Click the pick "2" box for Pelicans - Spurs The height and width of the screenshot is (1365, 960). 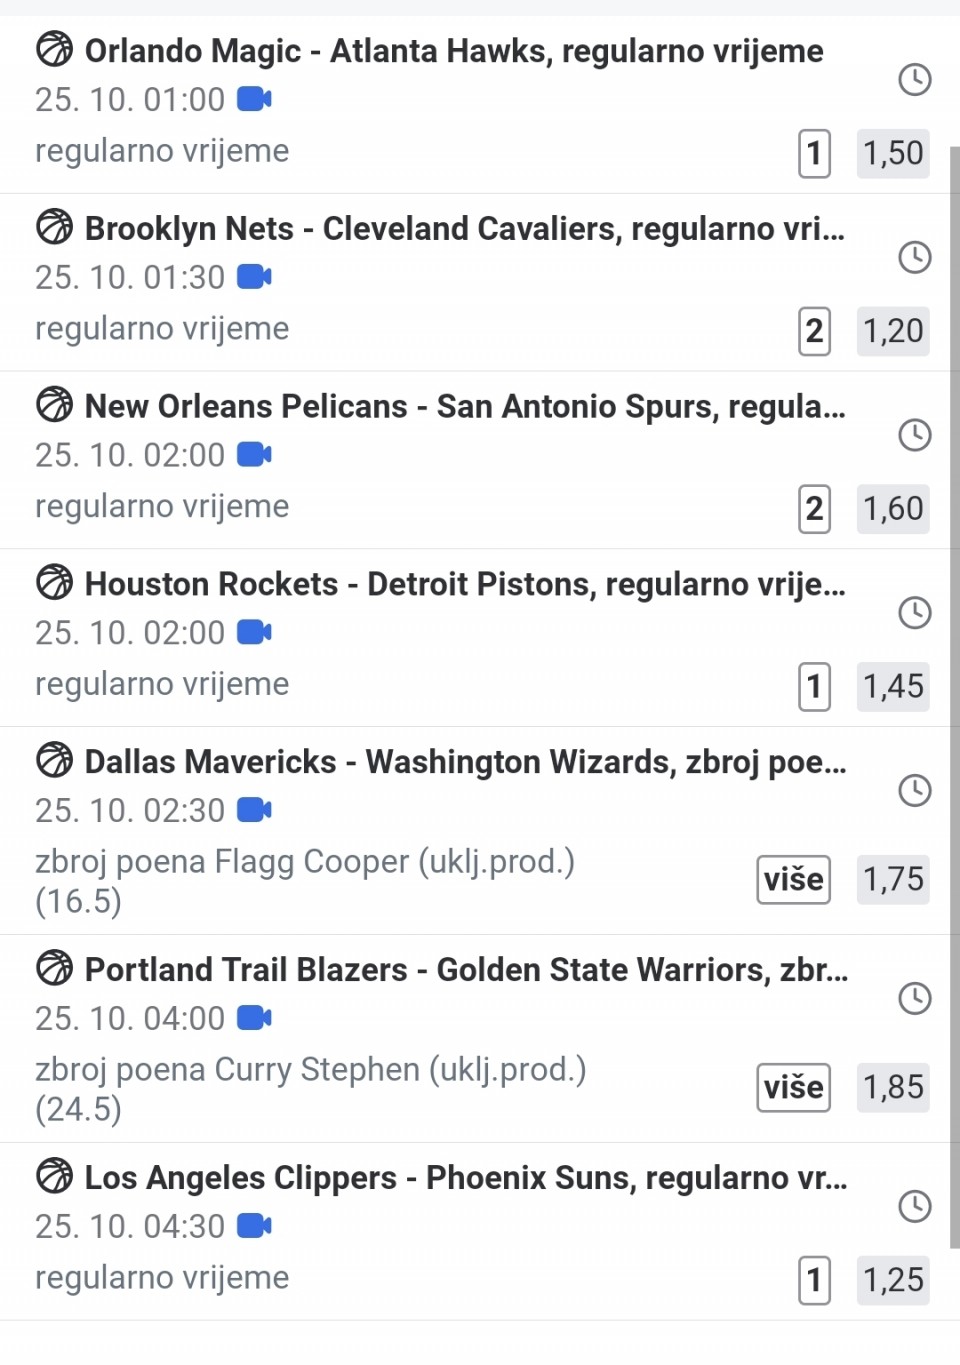(x=814, y=509)
